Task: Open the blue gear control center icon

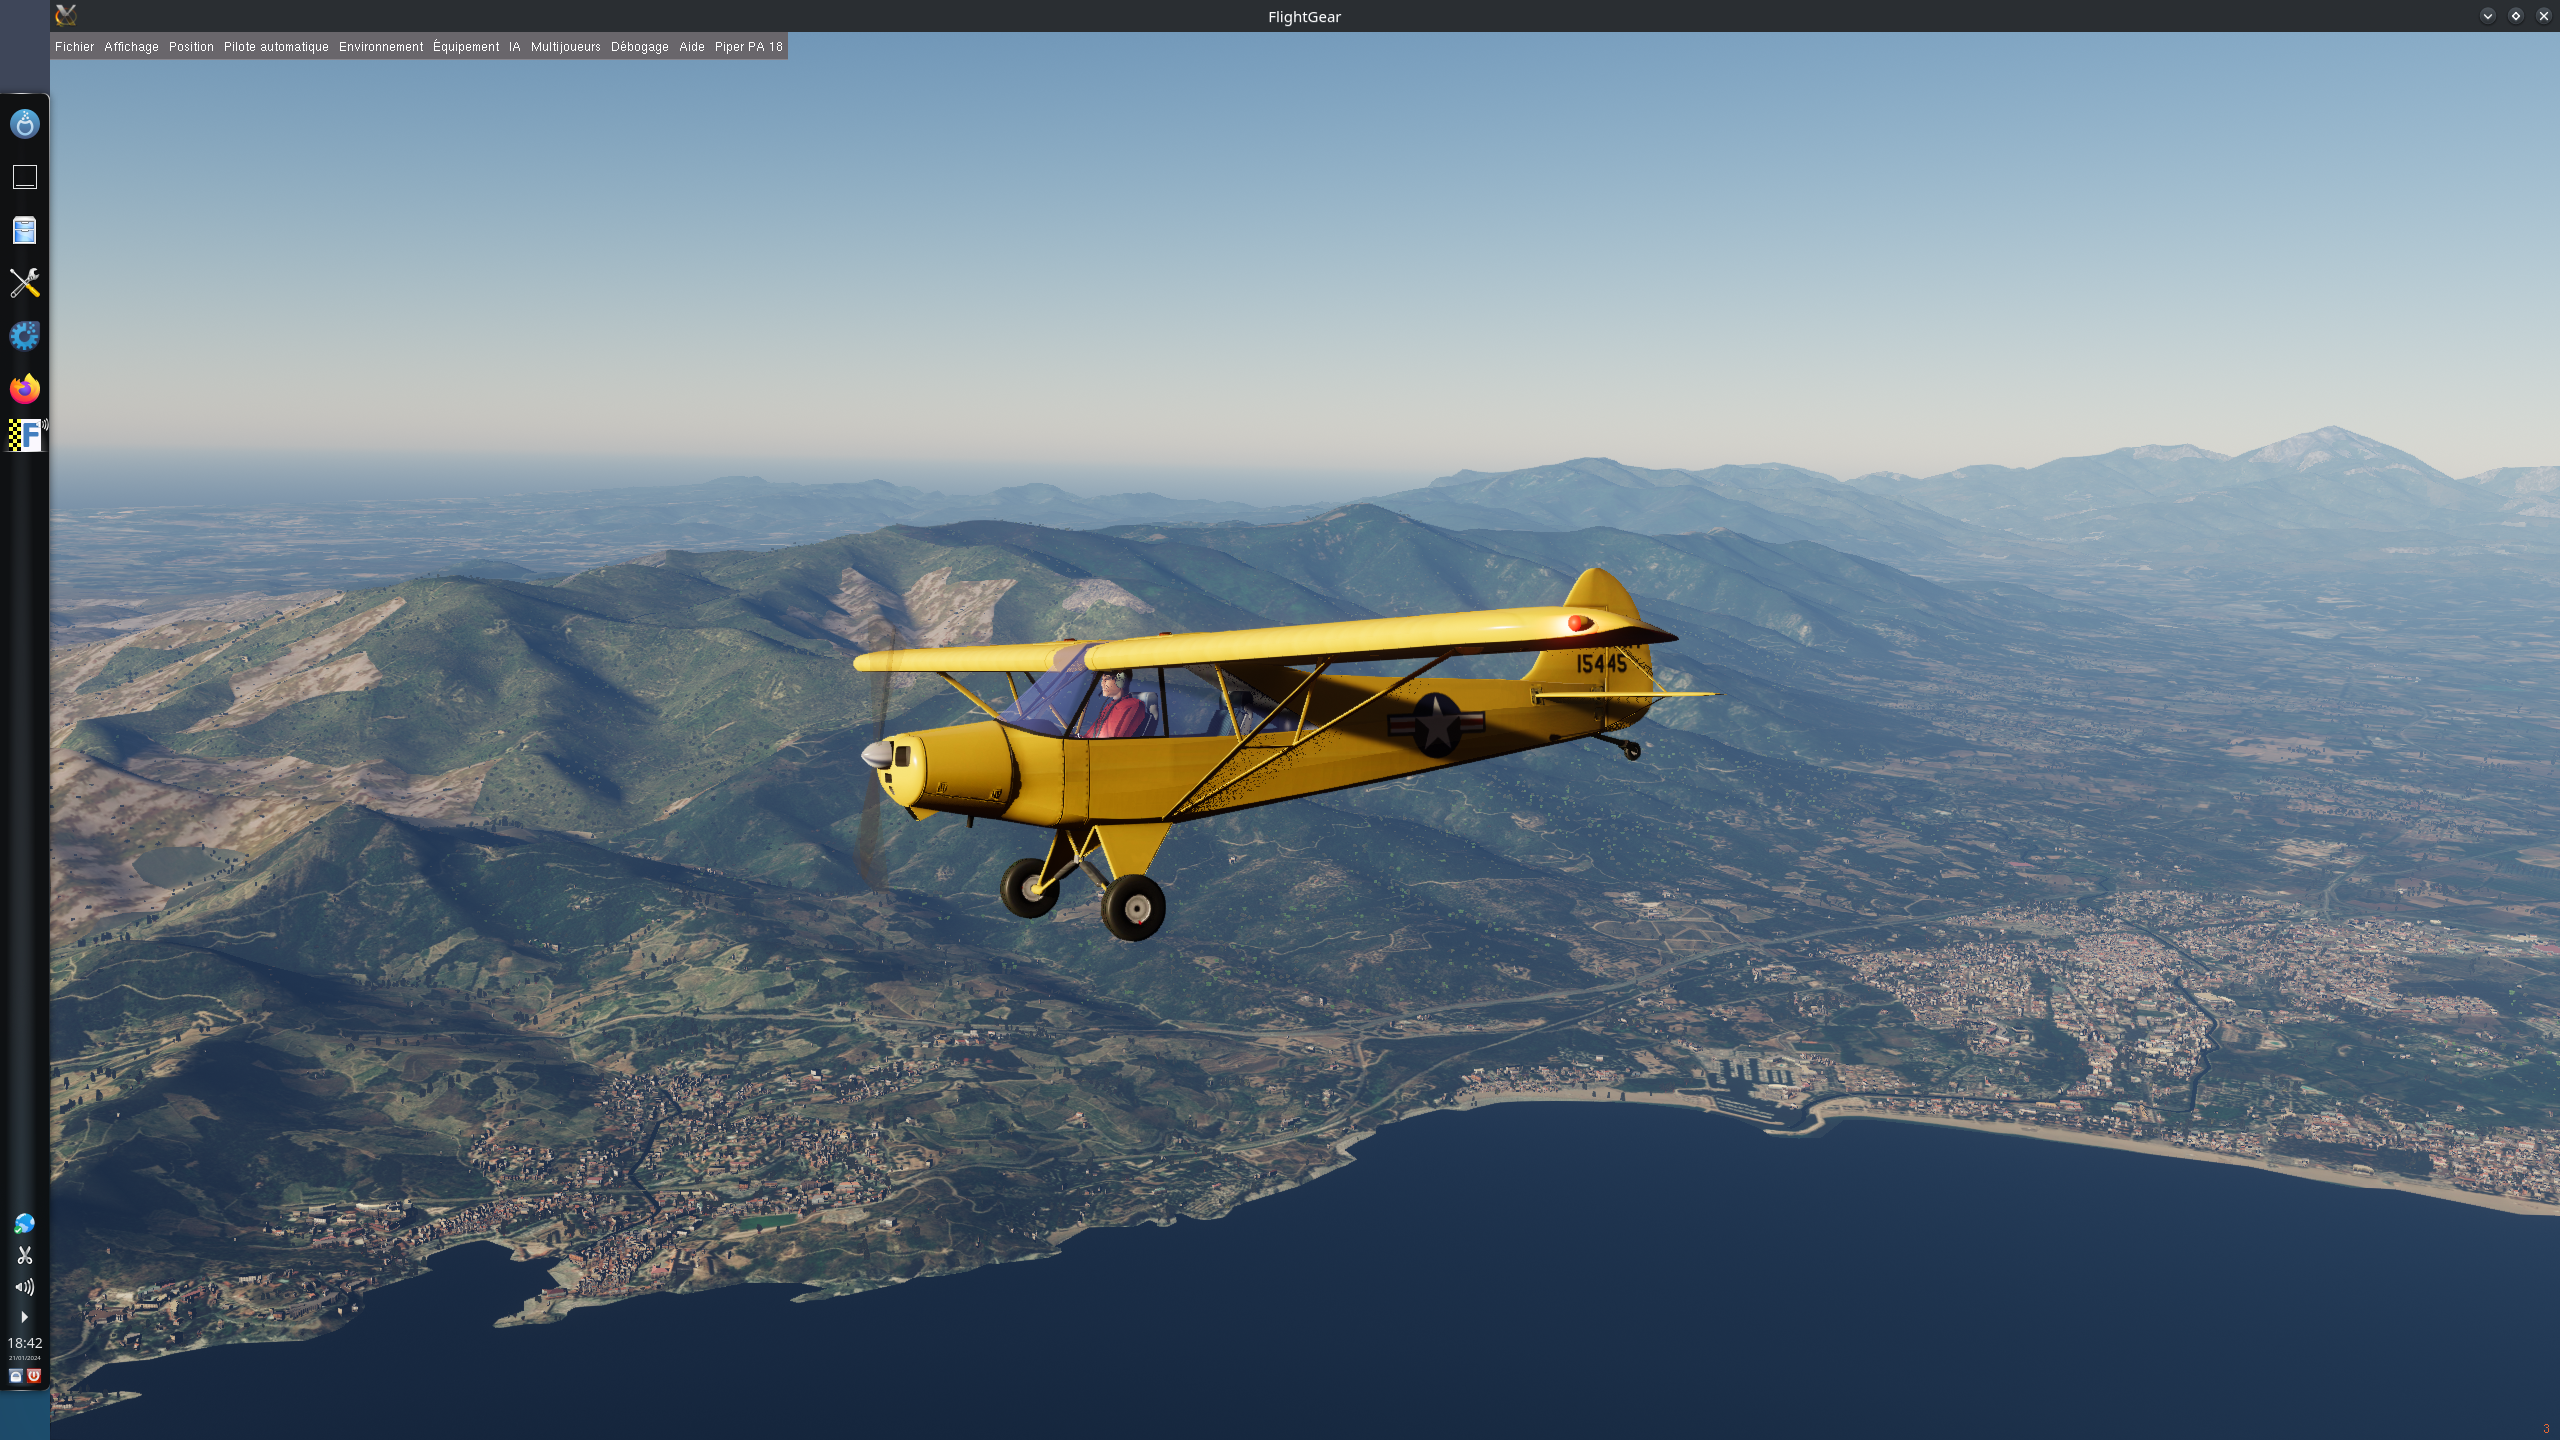Action: (x=24, y=336)
